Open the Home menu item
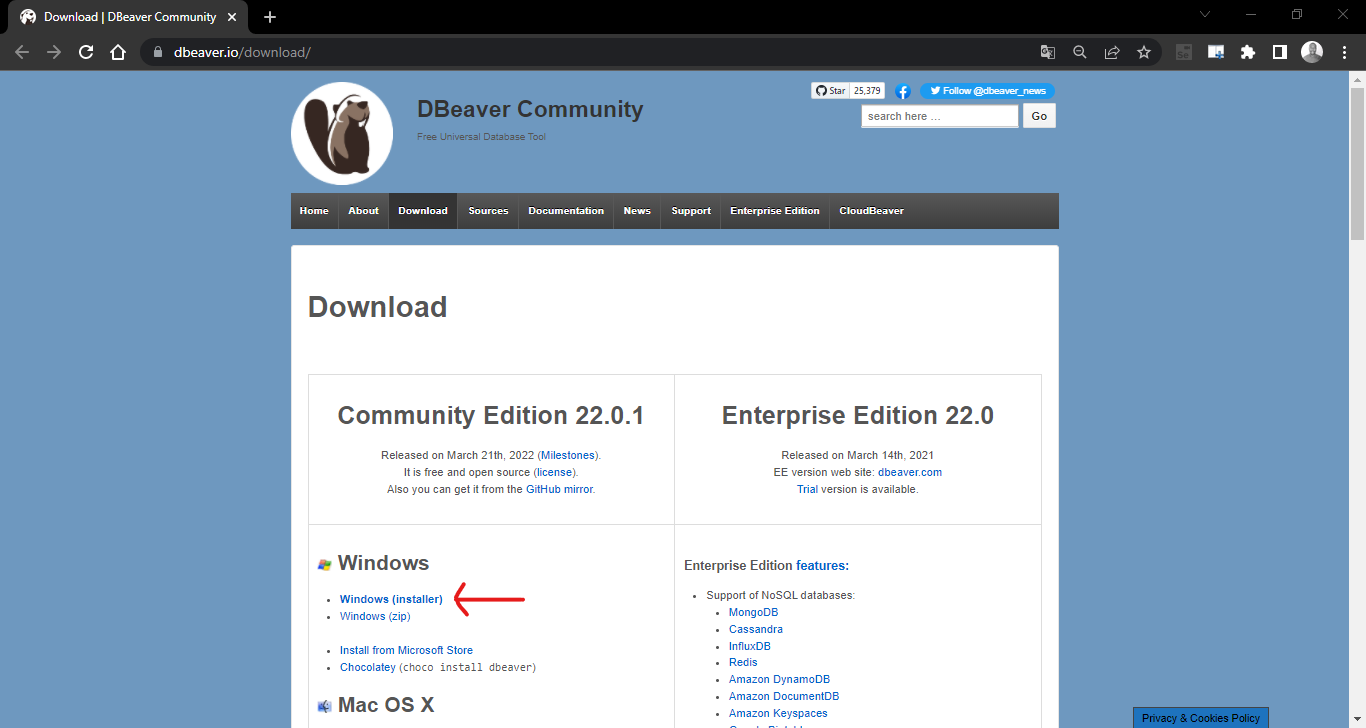 (x=314, y=211)
